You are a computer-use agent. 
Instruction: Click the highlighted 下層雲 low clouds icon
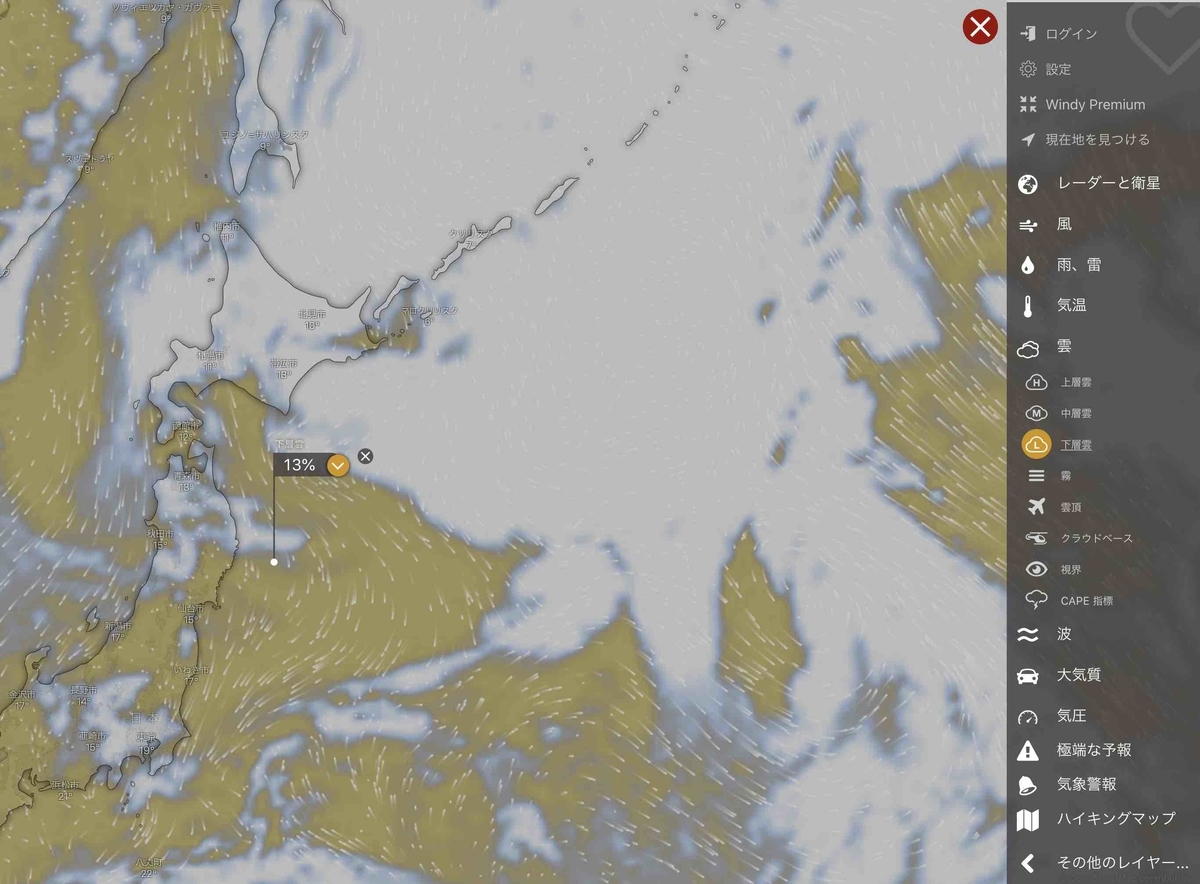point(1037,444)
